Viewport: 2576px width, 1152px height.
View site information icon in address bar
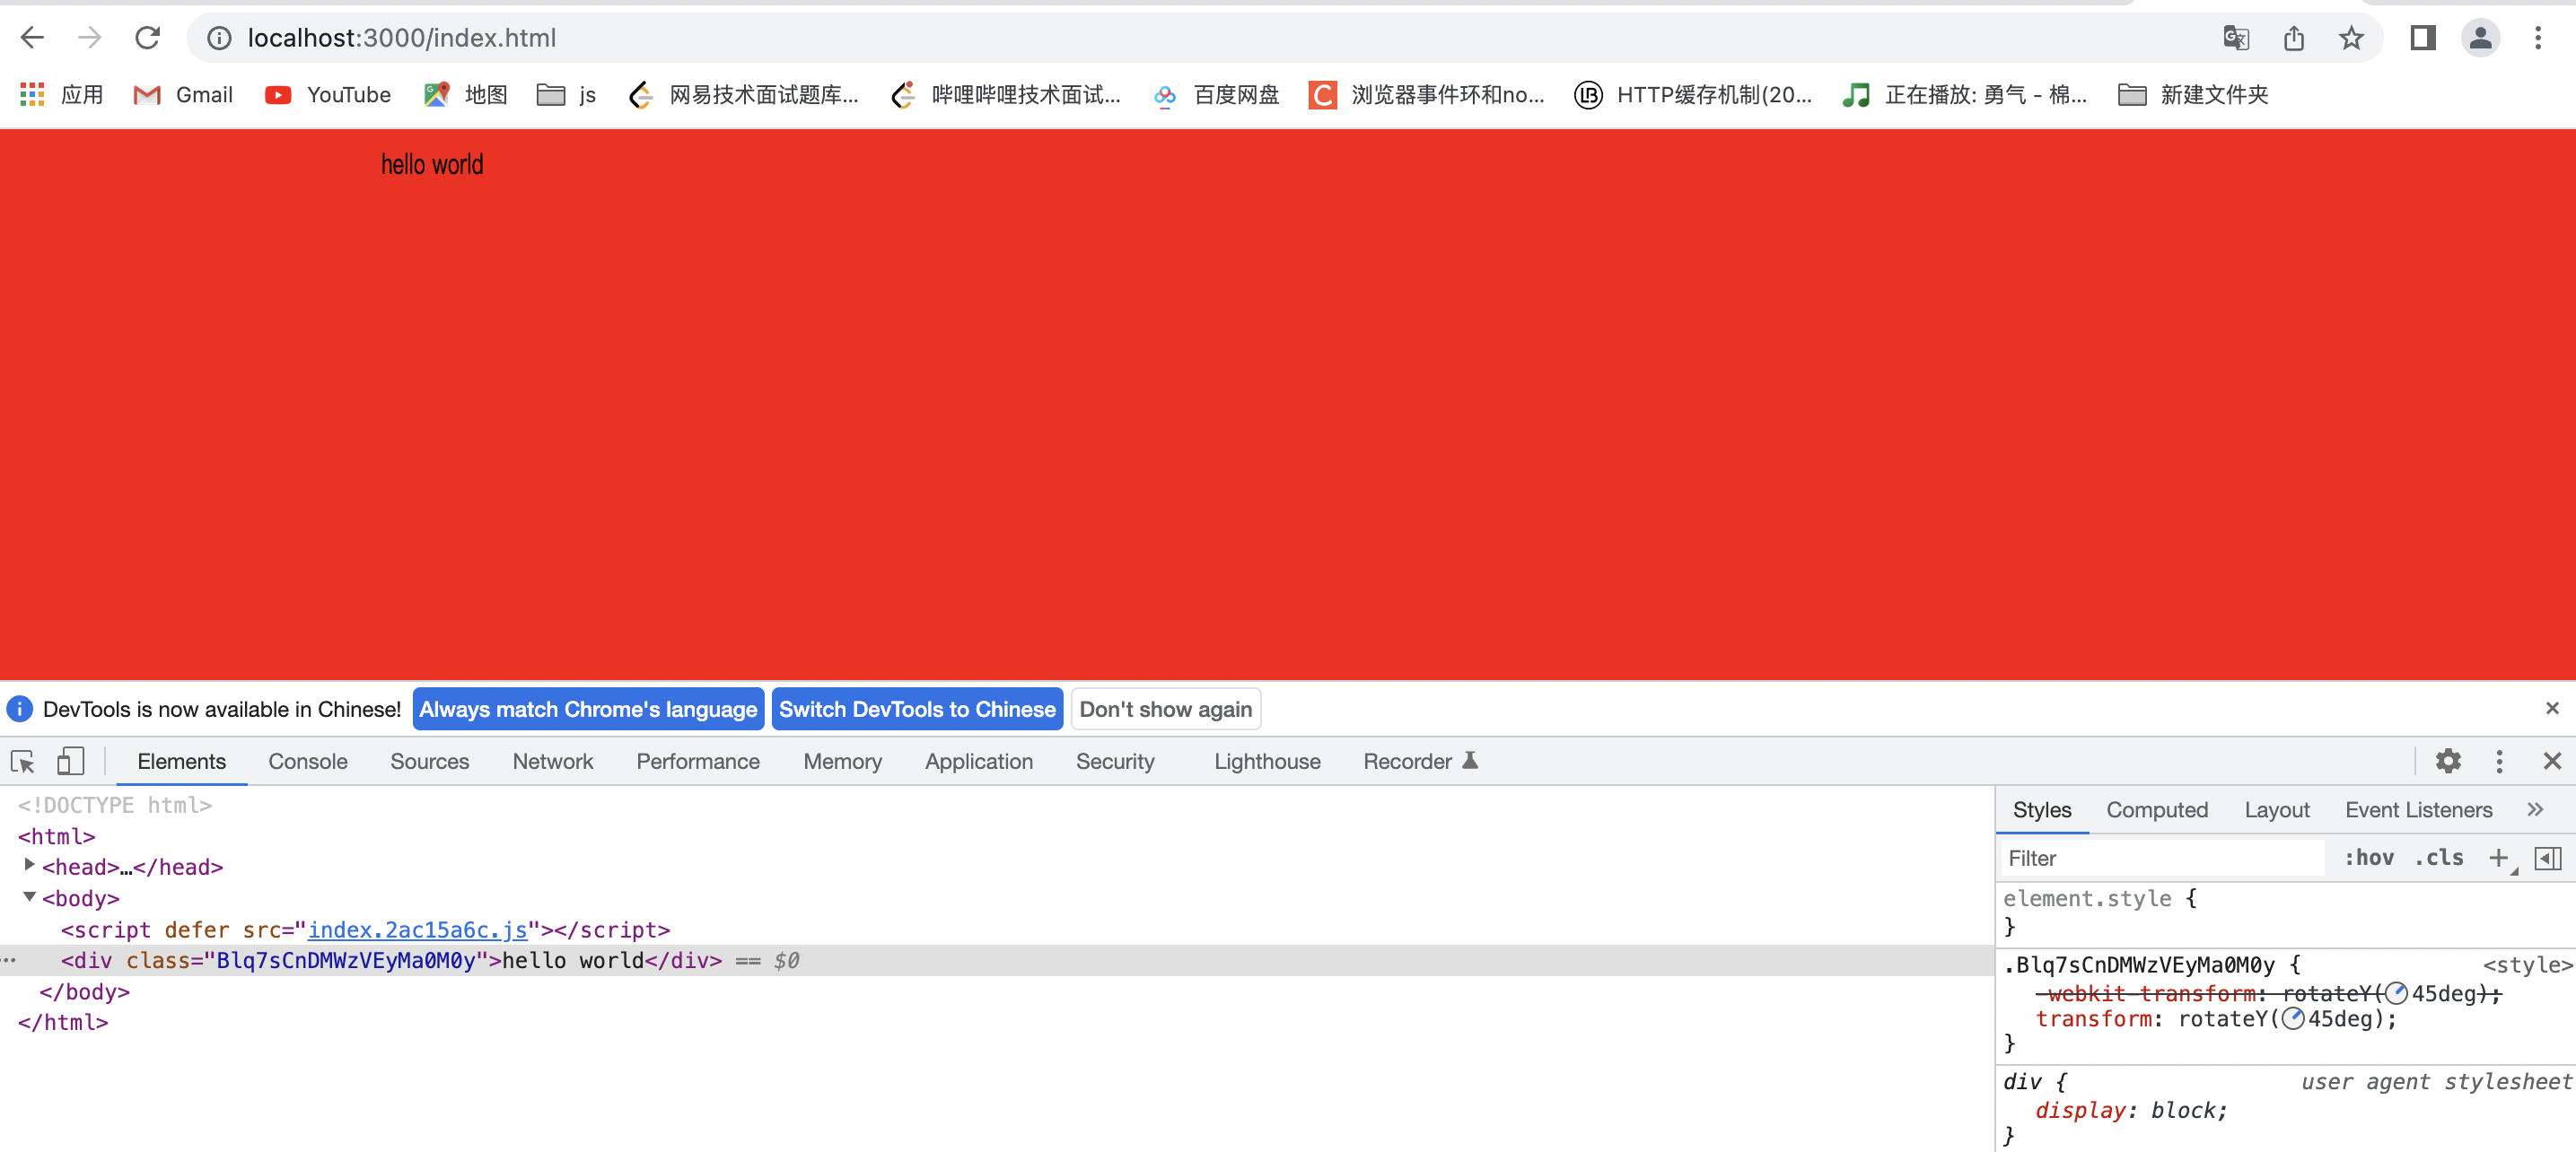[219, 38]
